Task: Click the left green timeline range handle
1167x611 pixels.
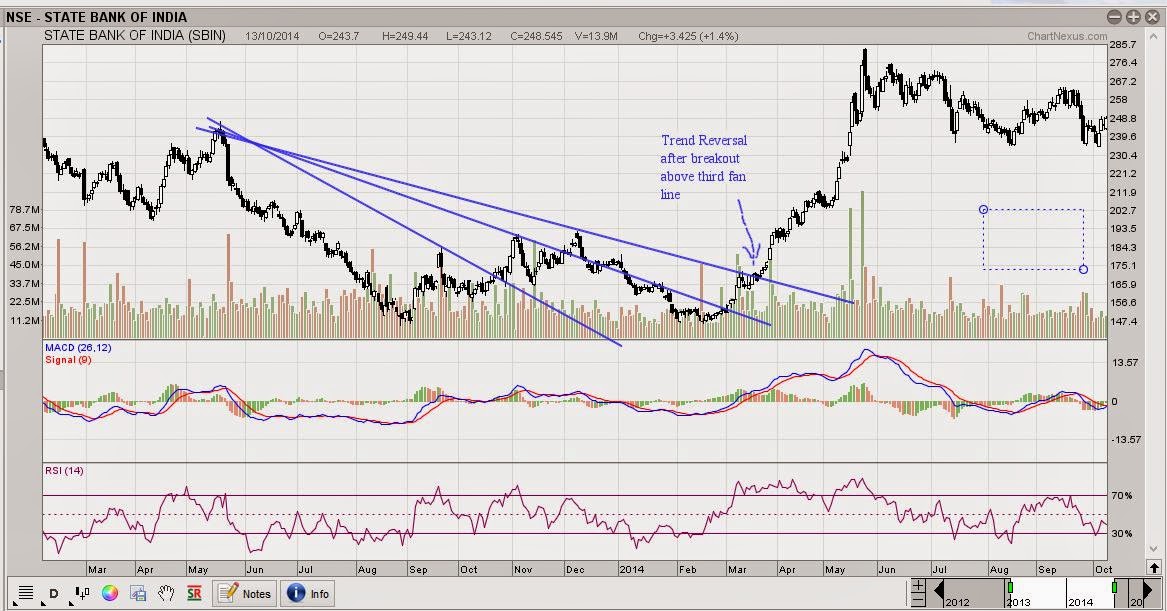Action: coord(1010,587)
